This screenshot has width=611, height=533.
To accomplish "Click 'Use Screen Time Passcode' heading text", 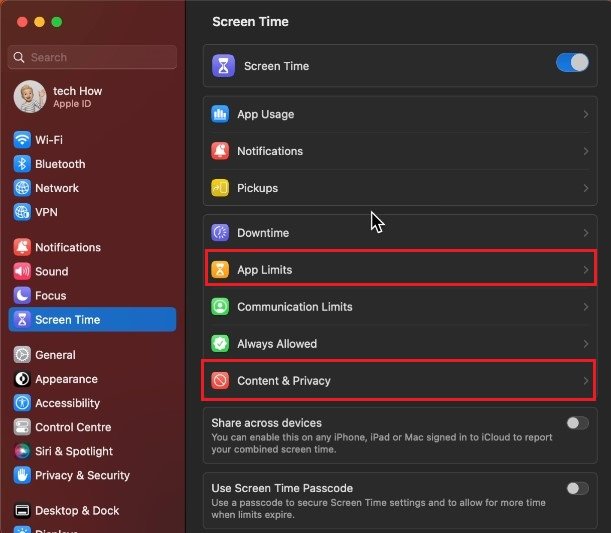I will click(x=282, y=488).
